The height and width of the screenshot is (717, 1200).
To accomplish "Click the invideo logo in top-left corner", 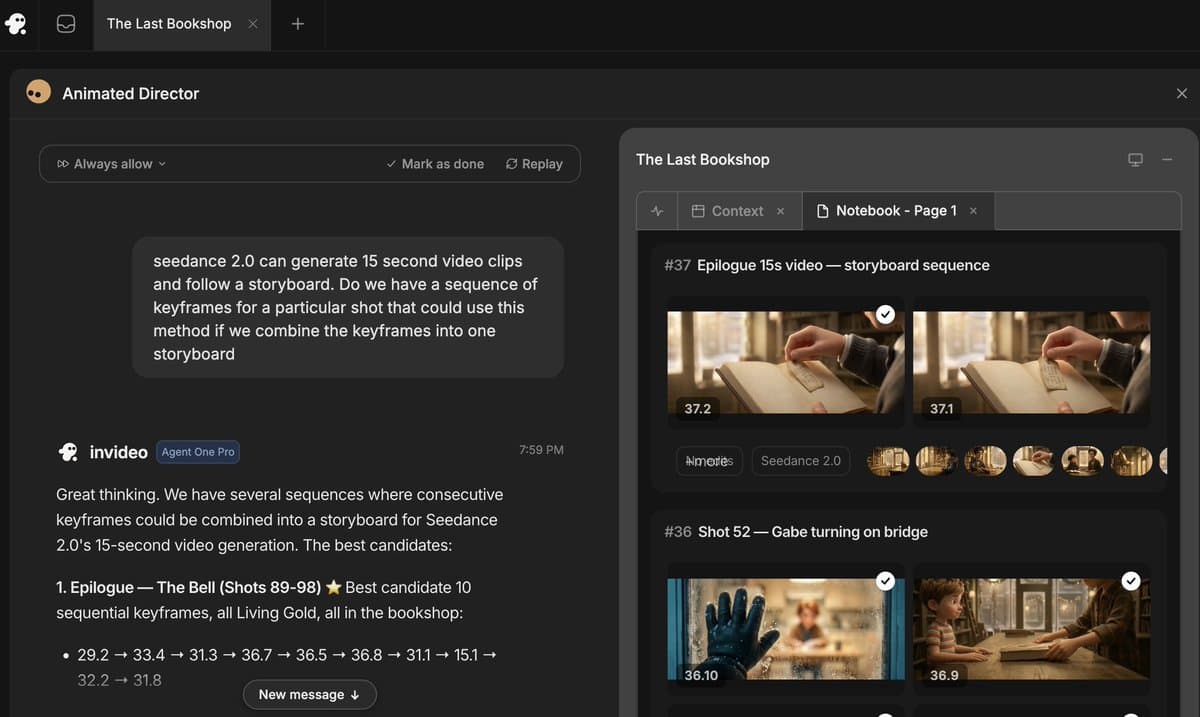I will (16, 23).
